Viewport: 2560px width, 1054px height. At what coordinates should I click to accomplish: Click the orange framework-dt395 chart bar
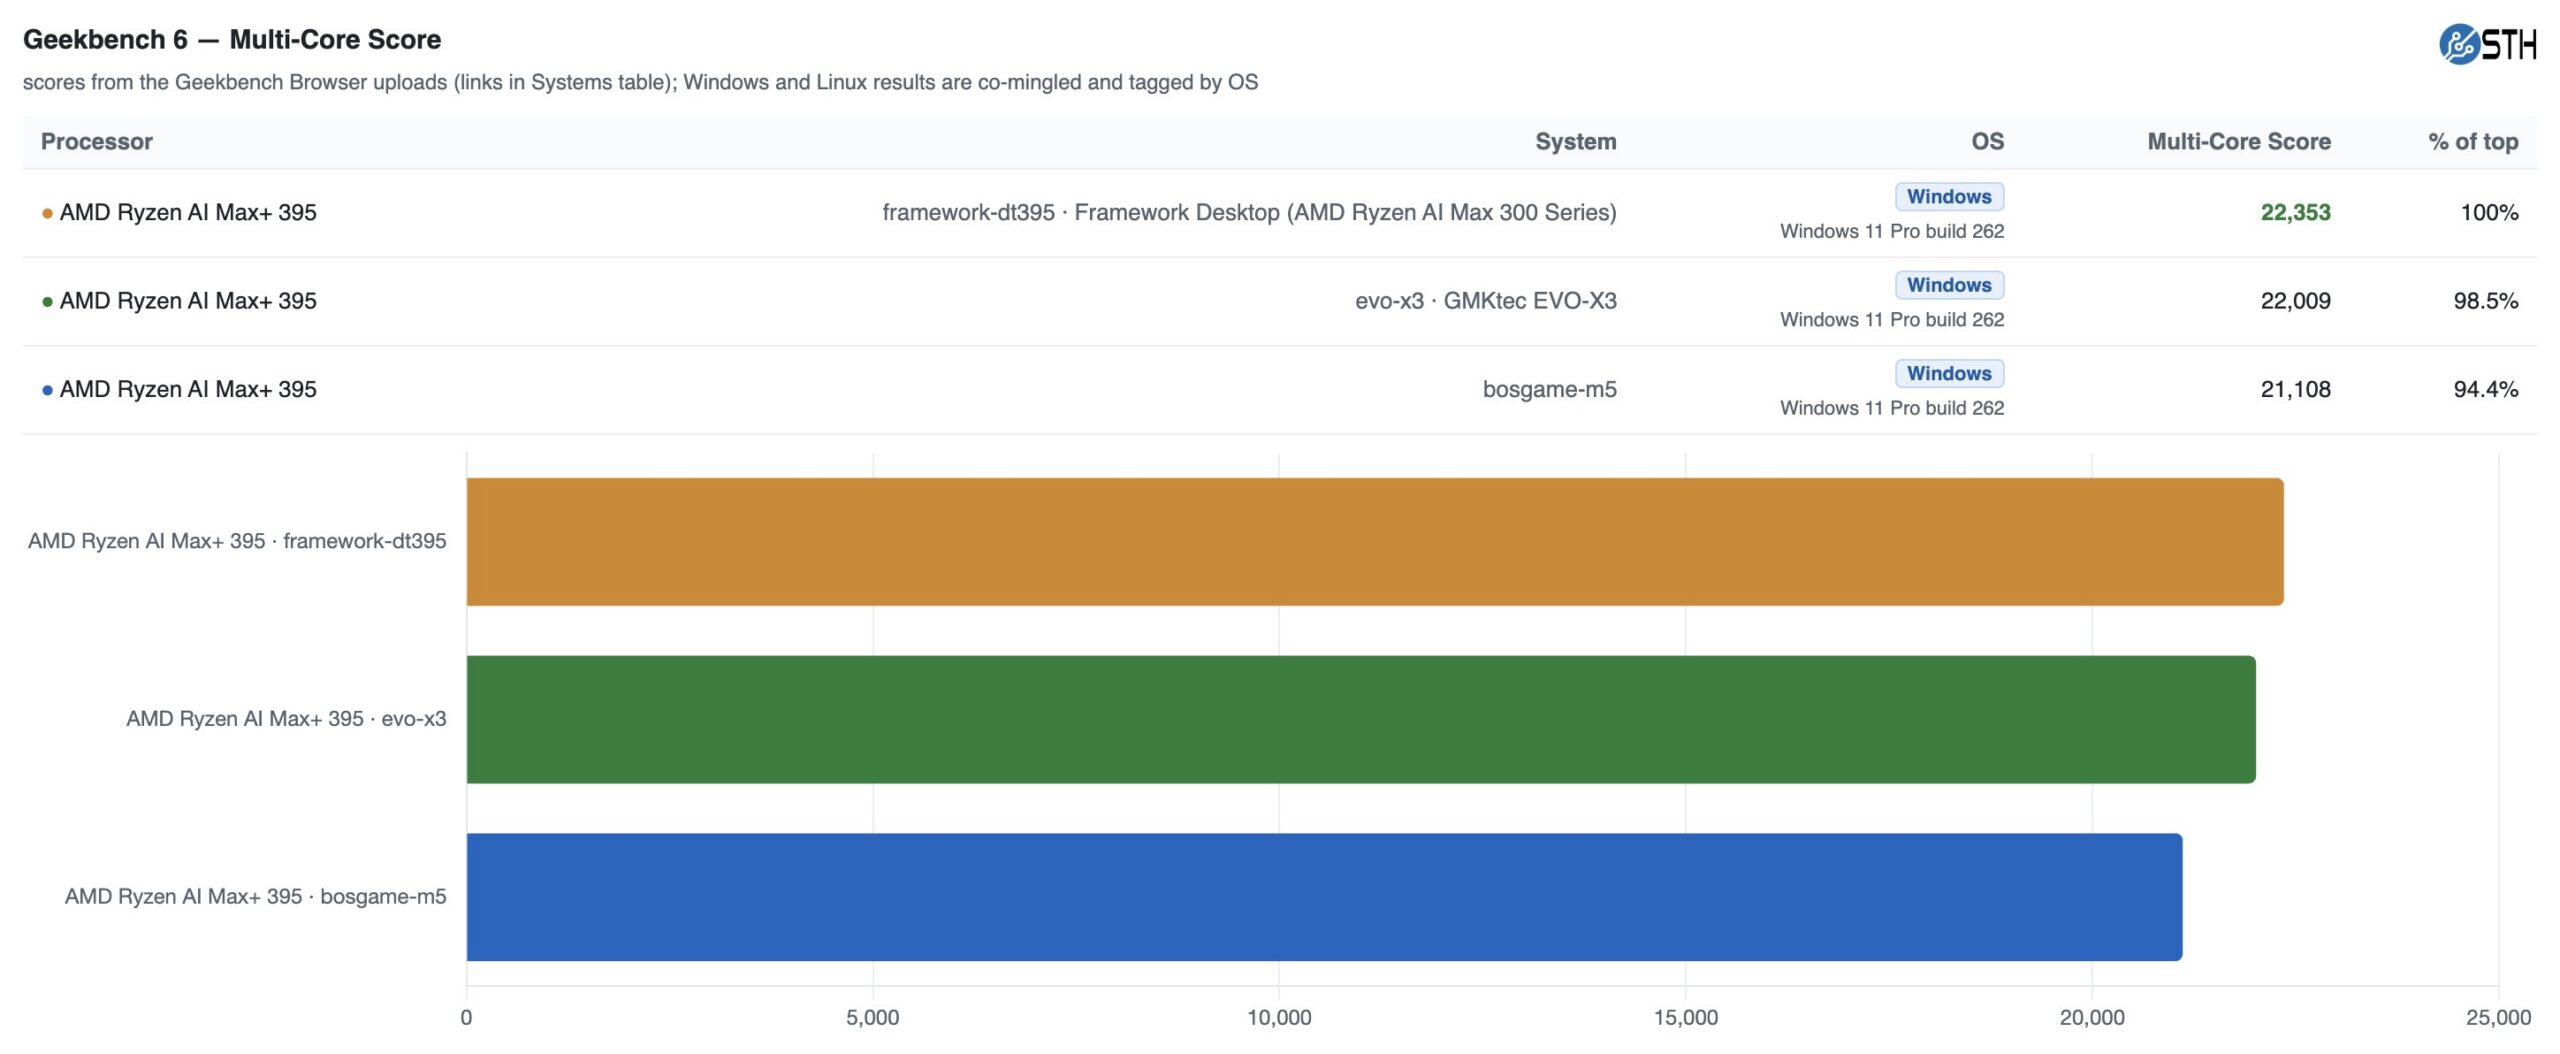[1375, 541]
